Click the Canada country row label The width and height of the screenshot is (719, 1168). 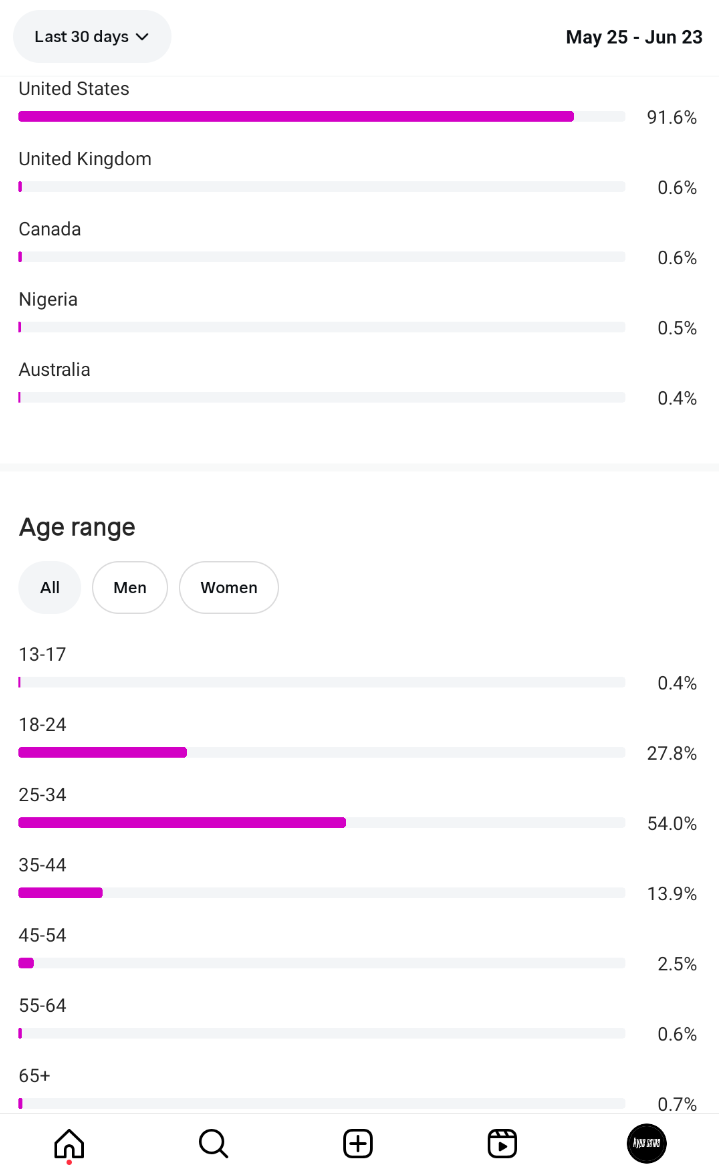49,229
